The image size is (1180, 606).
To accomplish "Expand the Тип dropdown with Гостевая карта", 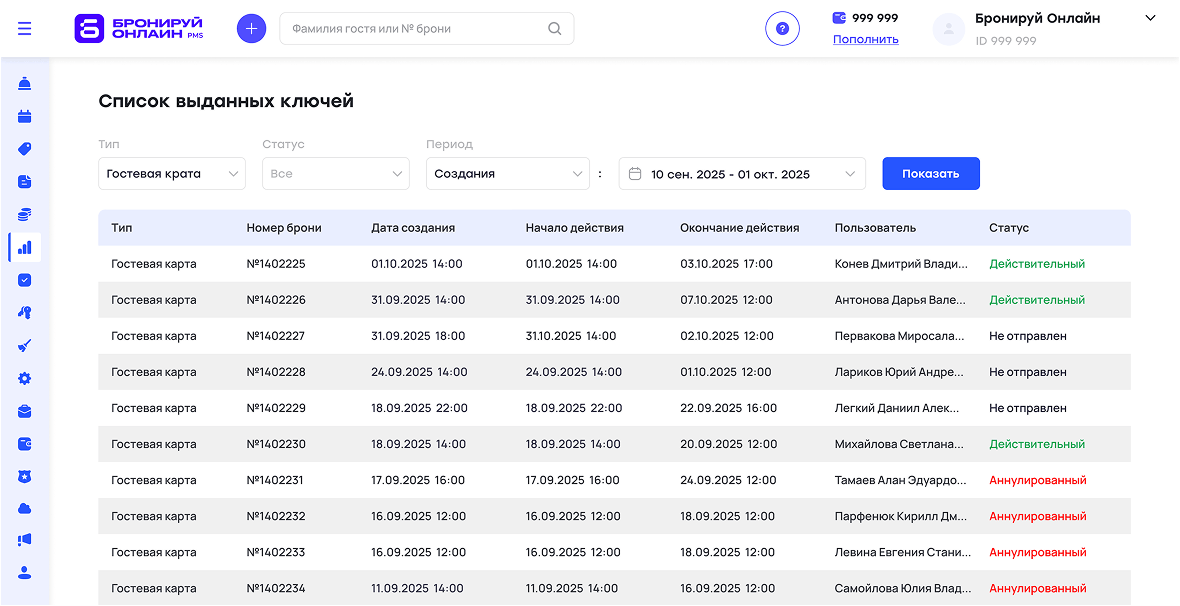I will pos(172,174).
